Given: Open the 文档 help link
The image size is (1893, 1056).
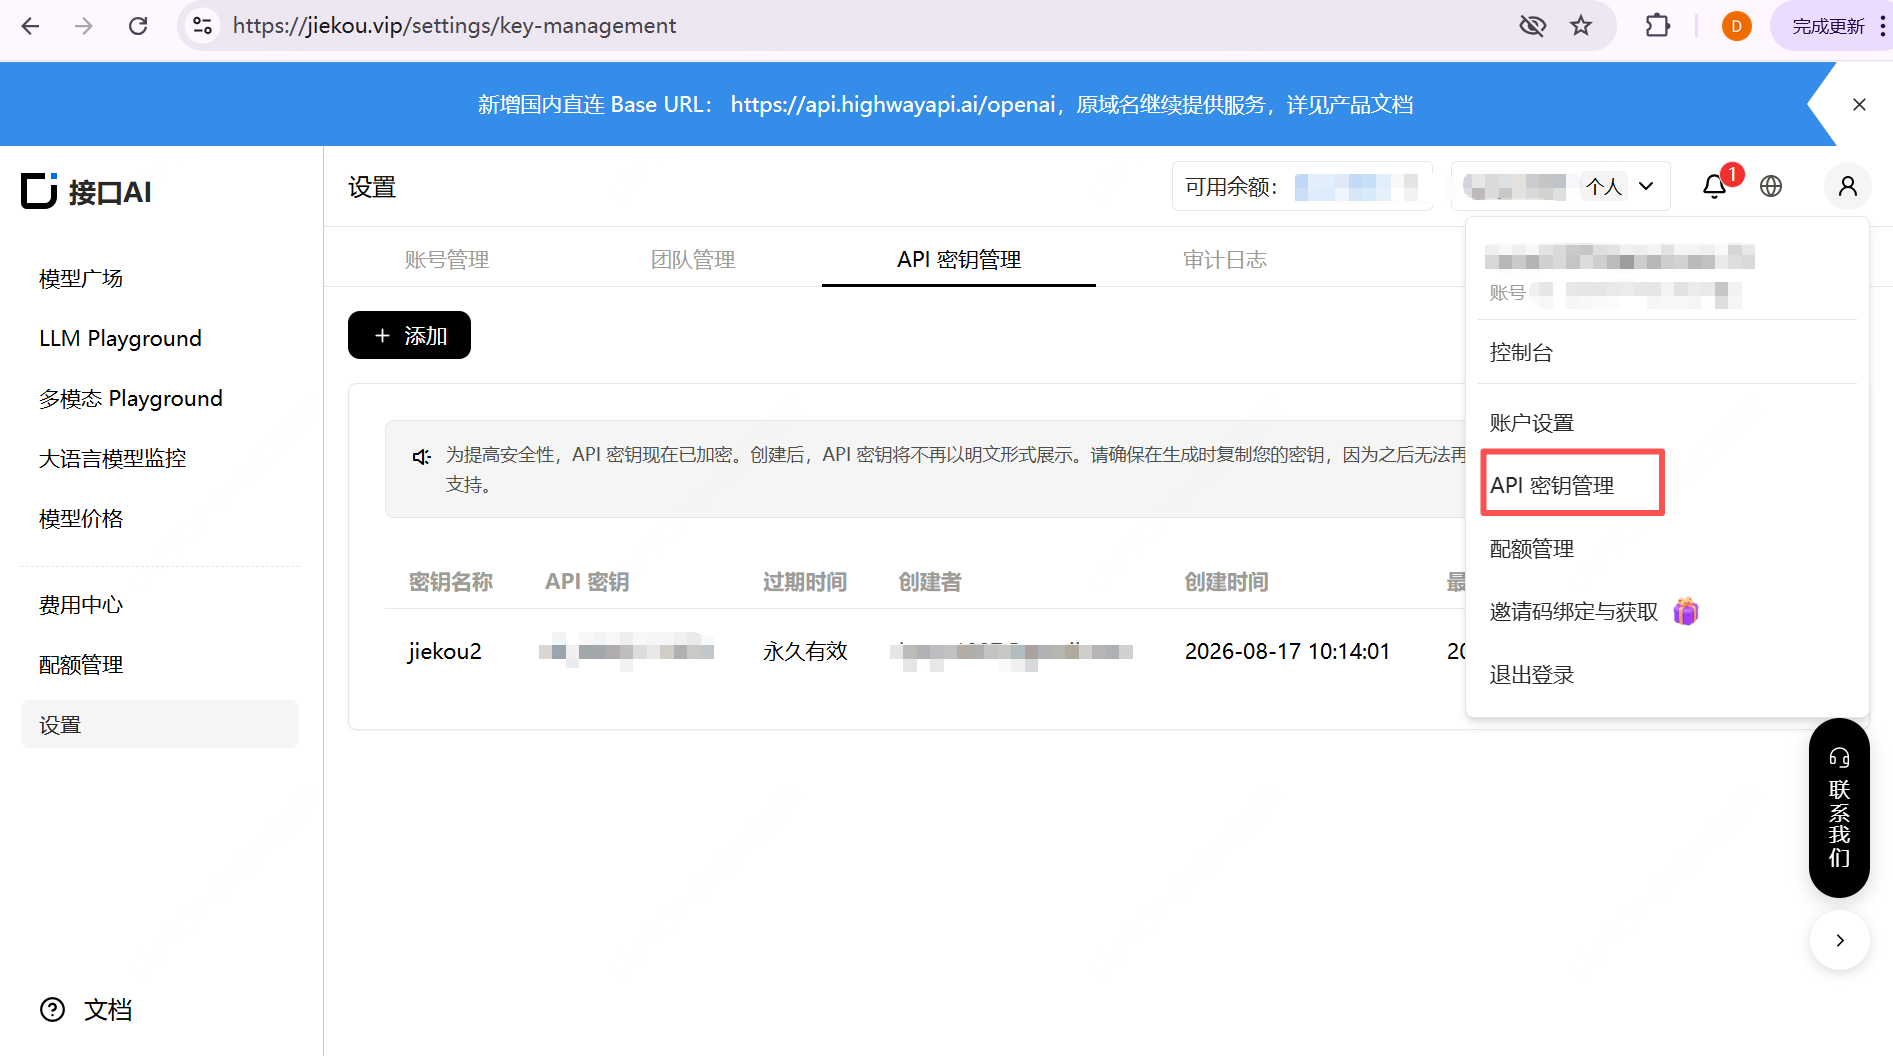Looking at the screenshot, I should click(x=86, y=1010).
